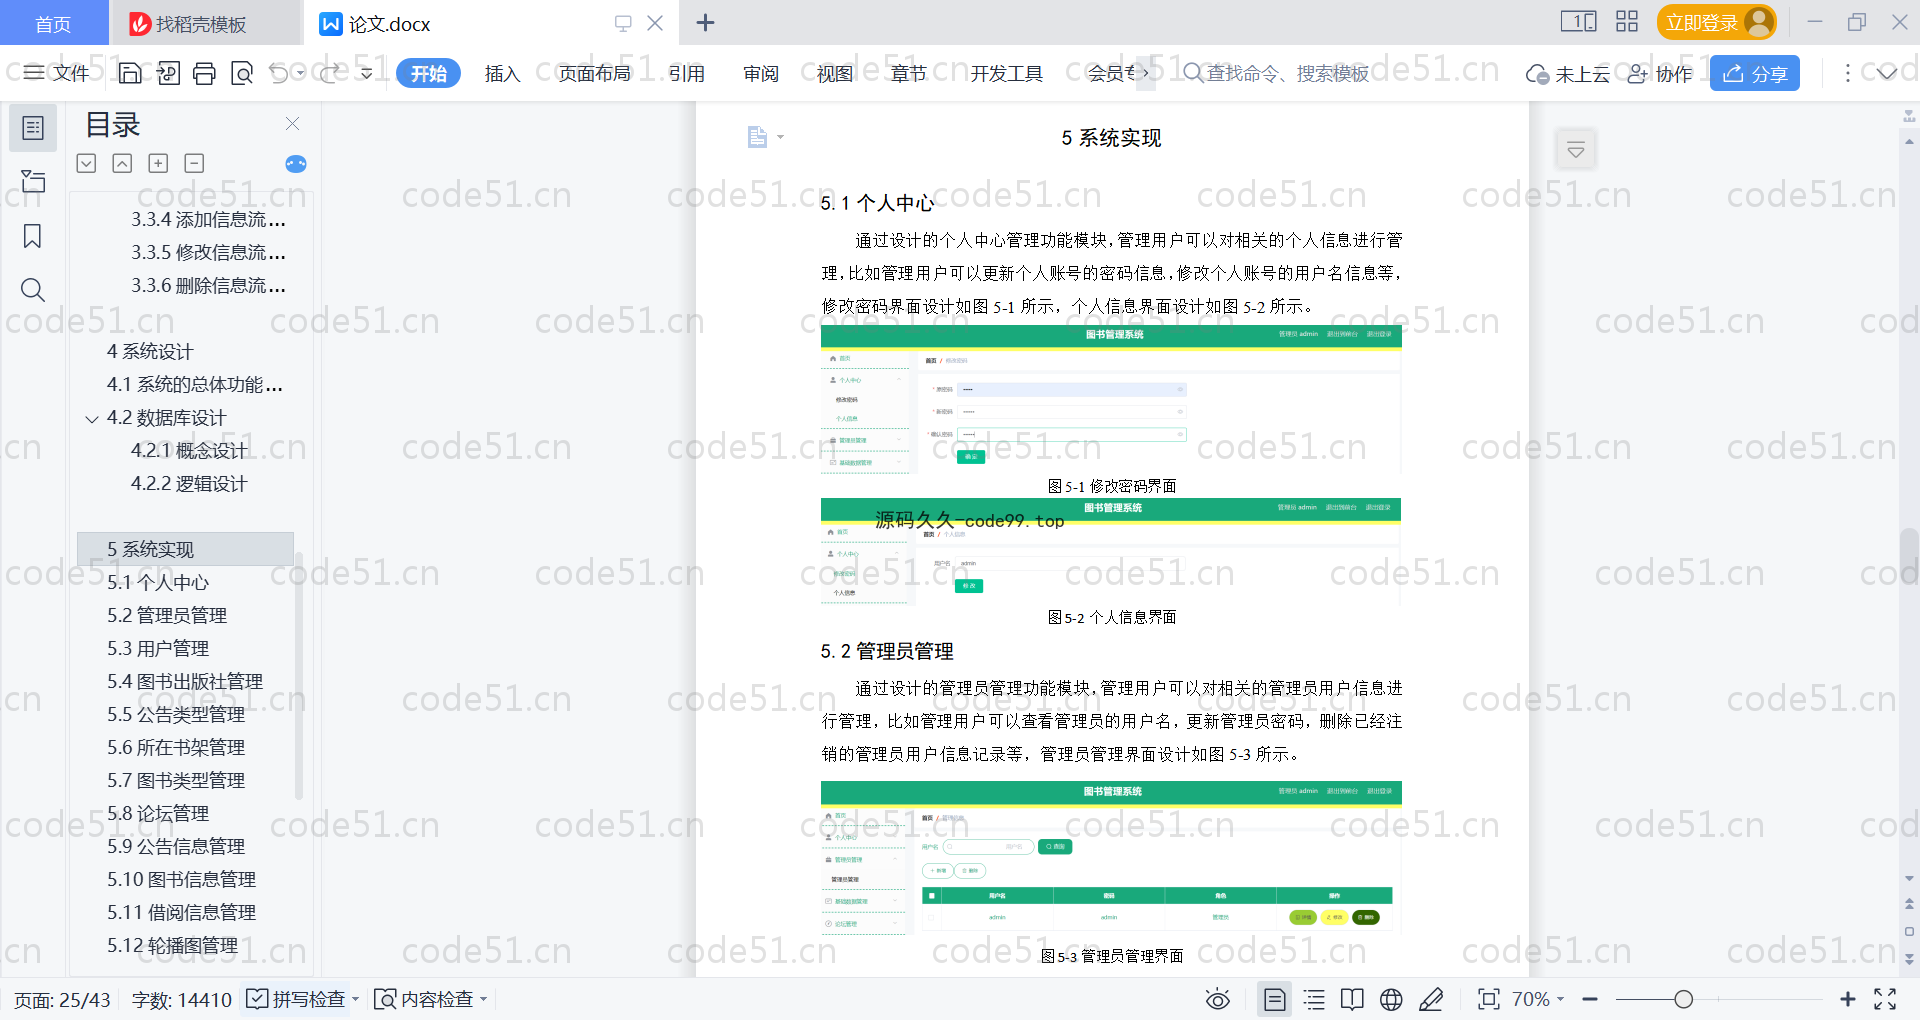Click the Print icon in toolbar
The width and height of the screenshot is (1920, 1020).
[204, 73]
